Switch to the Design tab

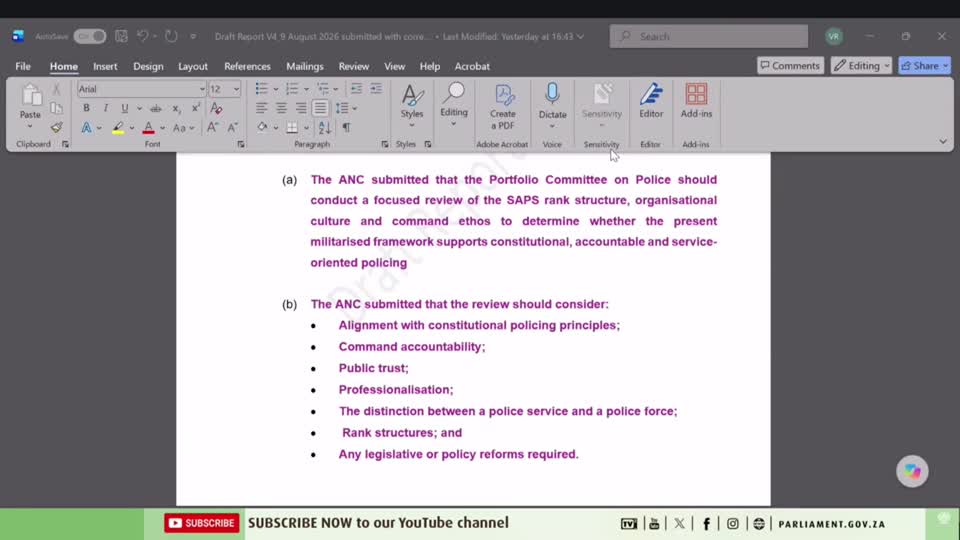click(148, 66)
